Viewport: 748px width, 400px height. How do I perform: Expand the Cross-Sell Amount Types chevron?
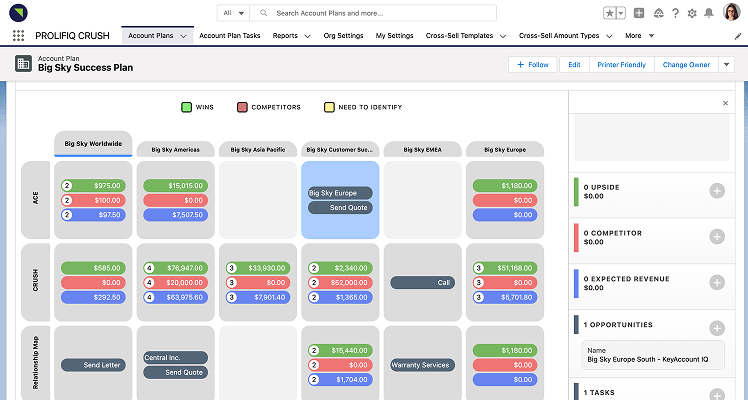point(609,36)
